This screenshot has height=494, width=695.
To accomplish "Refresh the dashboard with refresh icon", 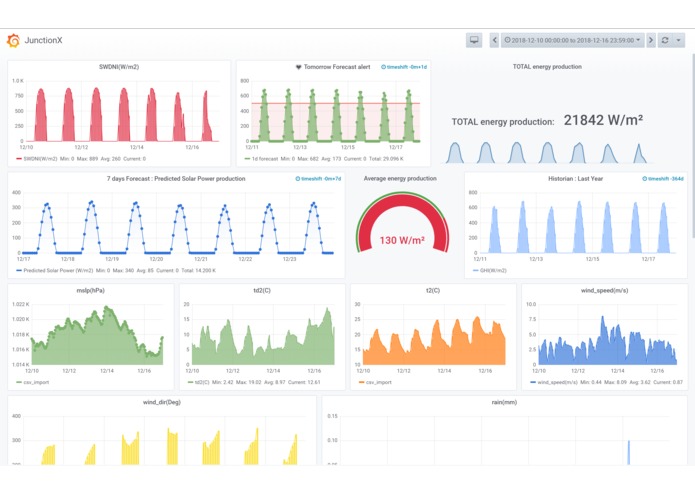I will pos(665,40).
